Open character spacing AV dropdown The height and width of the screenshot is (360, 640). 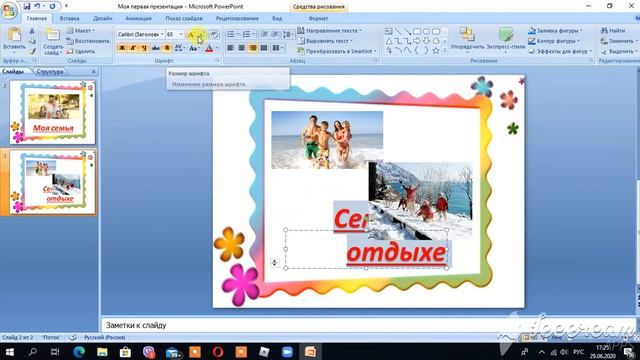click(180, 48)
